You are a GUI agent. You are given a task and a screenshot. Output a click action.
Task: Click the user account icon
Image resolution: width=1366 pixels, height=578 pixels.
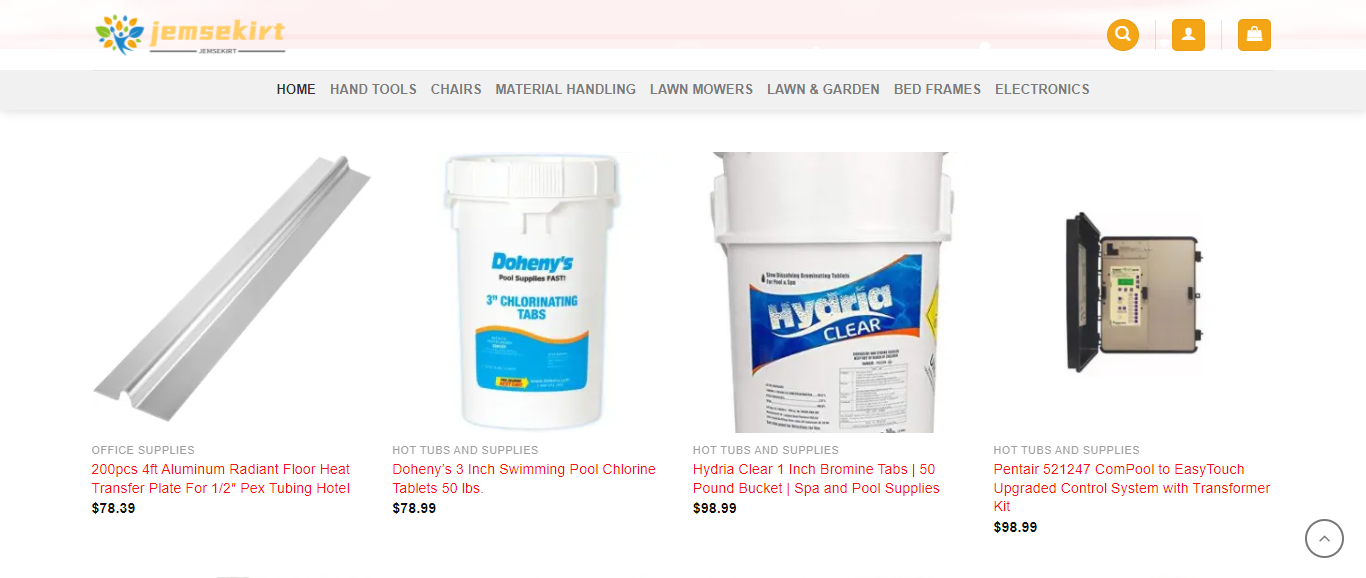coord(1188,35)
